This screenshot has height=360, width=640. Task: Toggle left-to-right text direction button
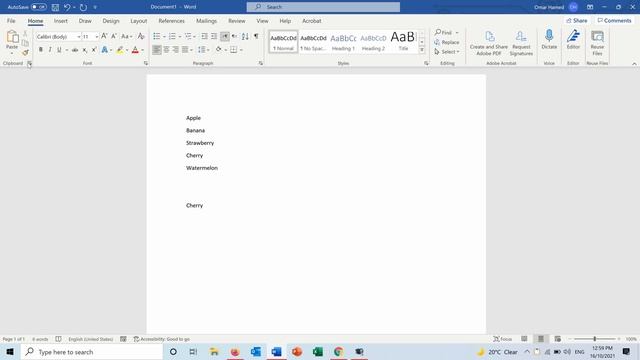tap(225, 36)
